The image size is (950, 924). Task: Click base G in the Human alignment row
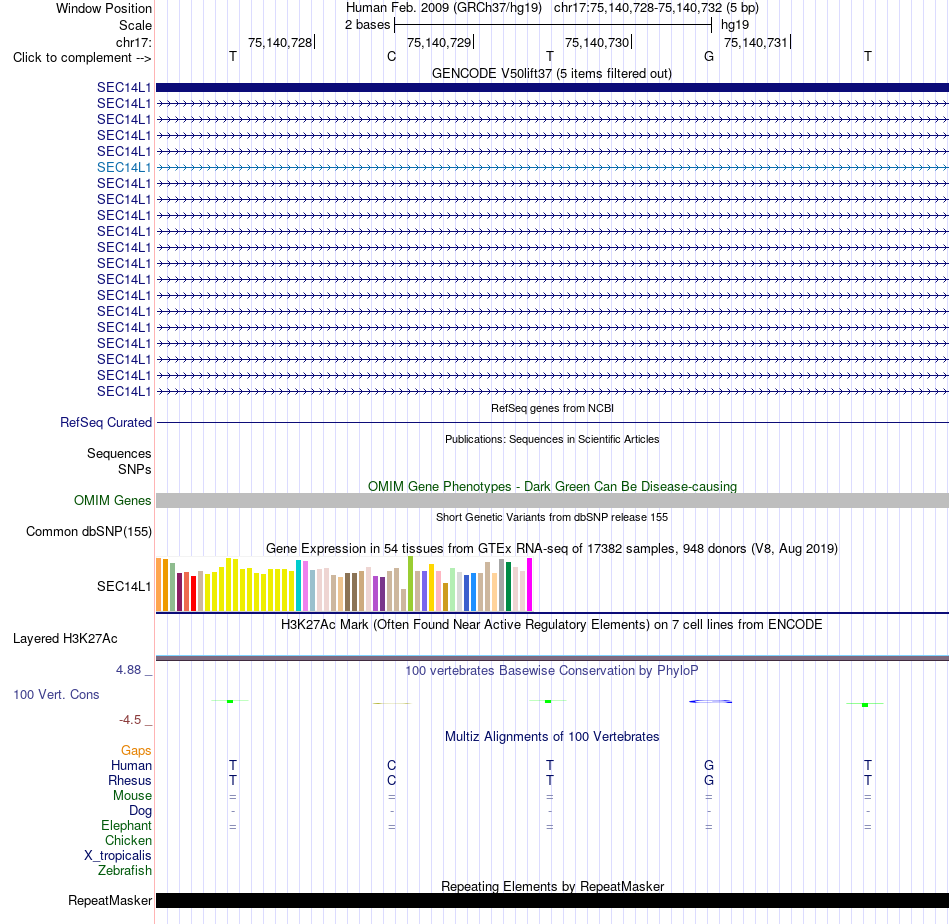709,765
